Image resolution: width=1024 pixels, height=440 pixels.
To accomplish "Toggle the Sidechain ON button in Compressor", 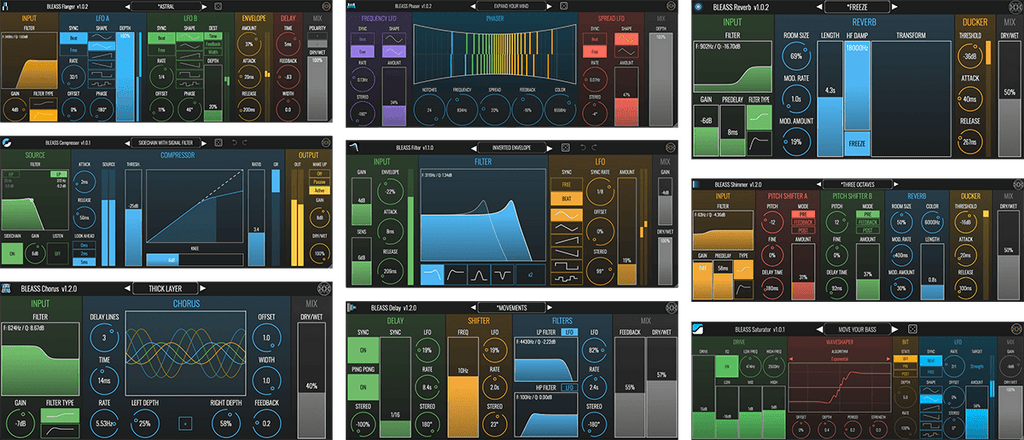I will point(12,253).
